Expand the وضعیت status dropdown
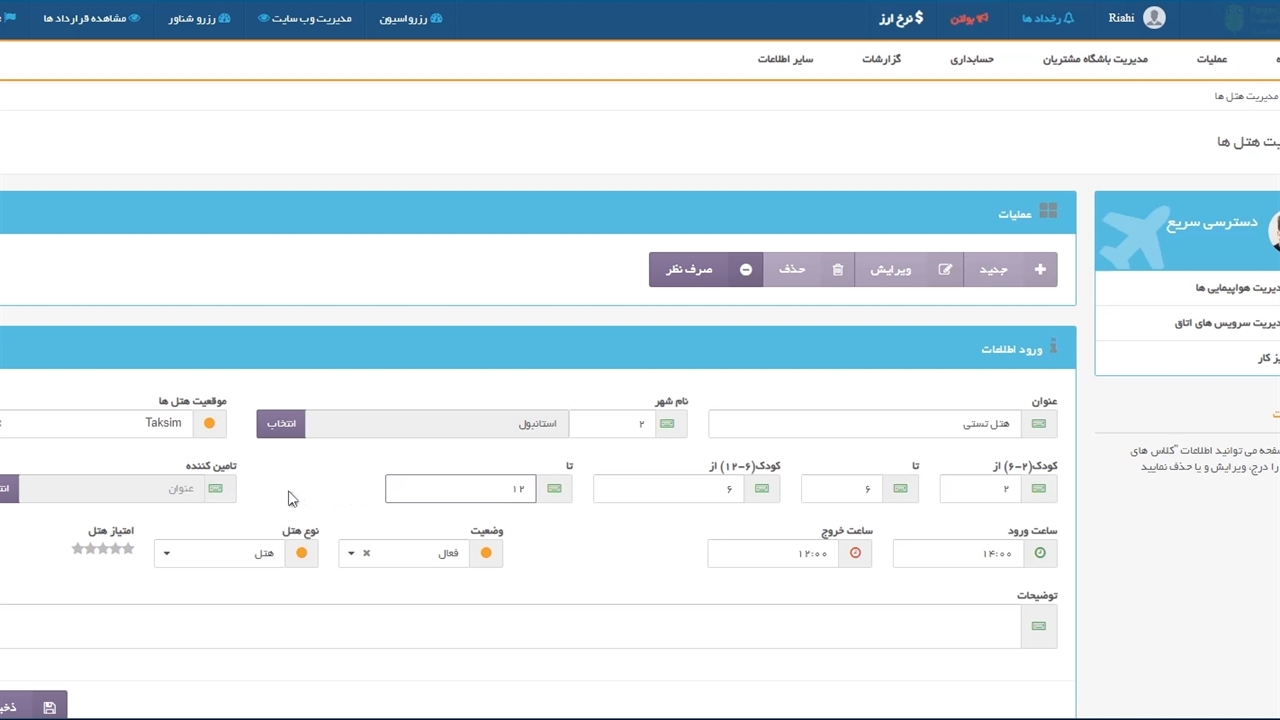 click(x=351, y=553)
